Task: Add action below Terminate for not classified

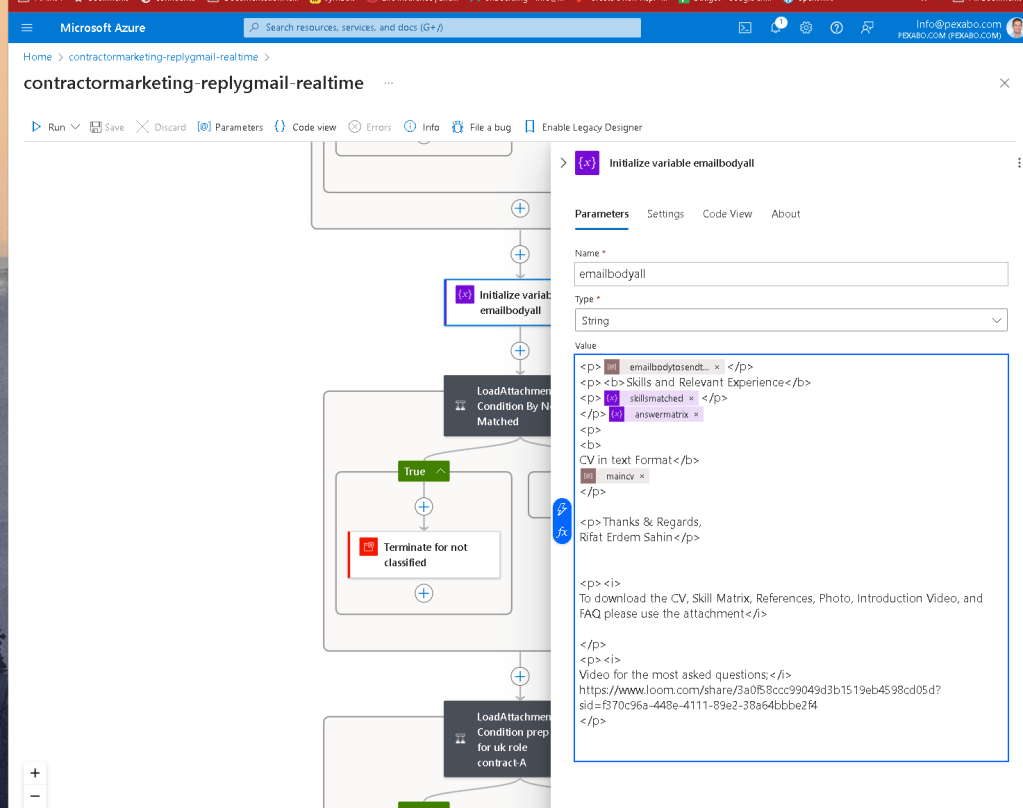Action: pos(424,593)
